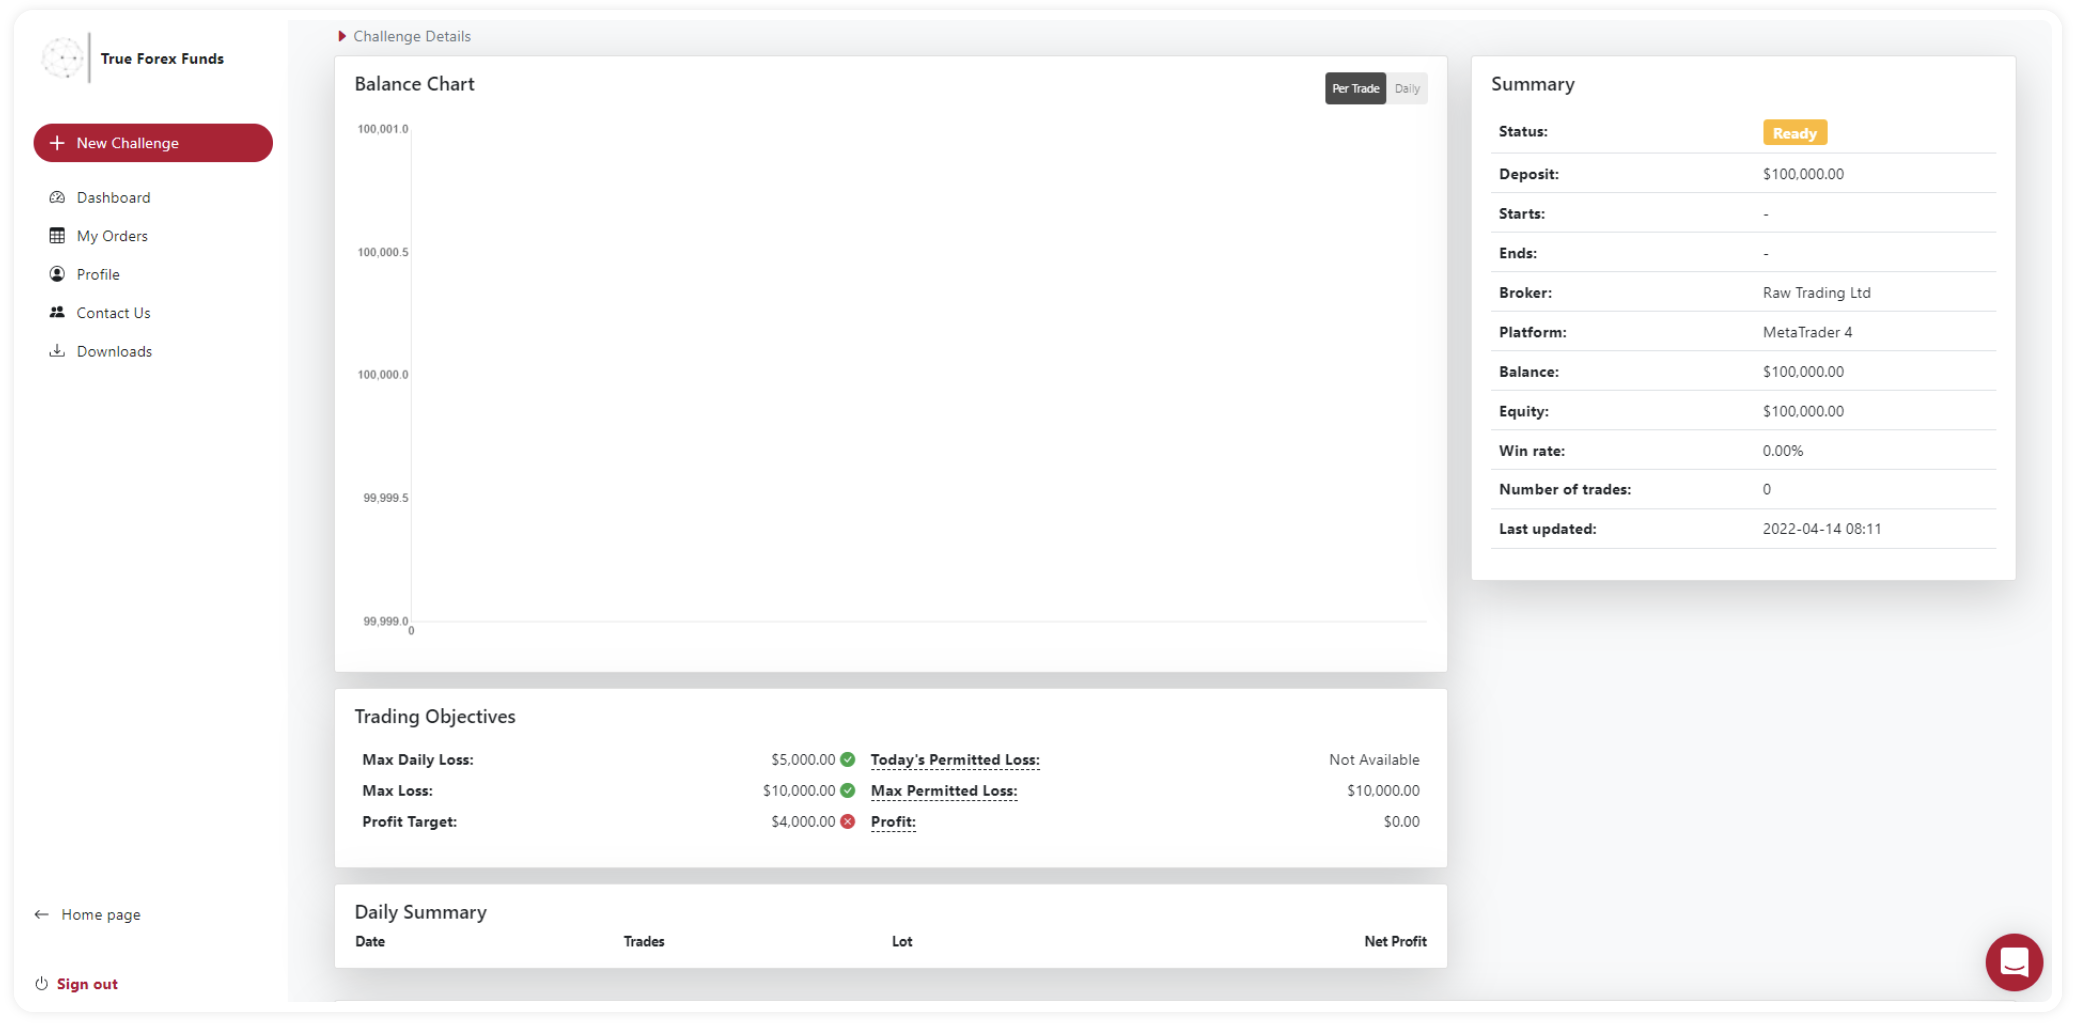Click the MetaTrader 4 platform value

(x=1807, y=332)
